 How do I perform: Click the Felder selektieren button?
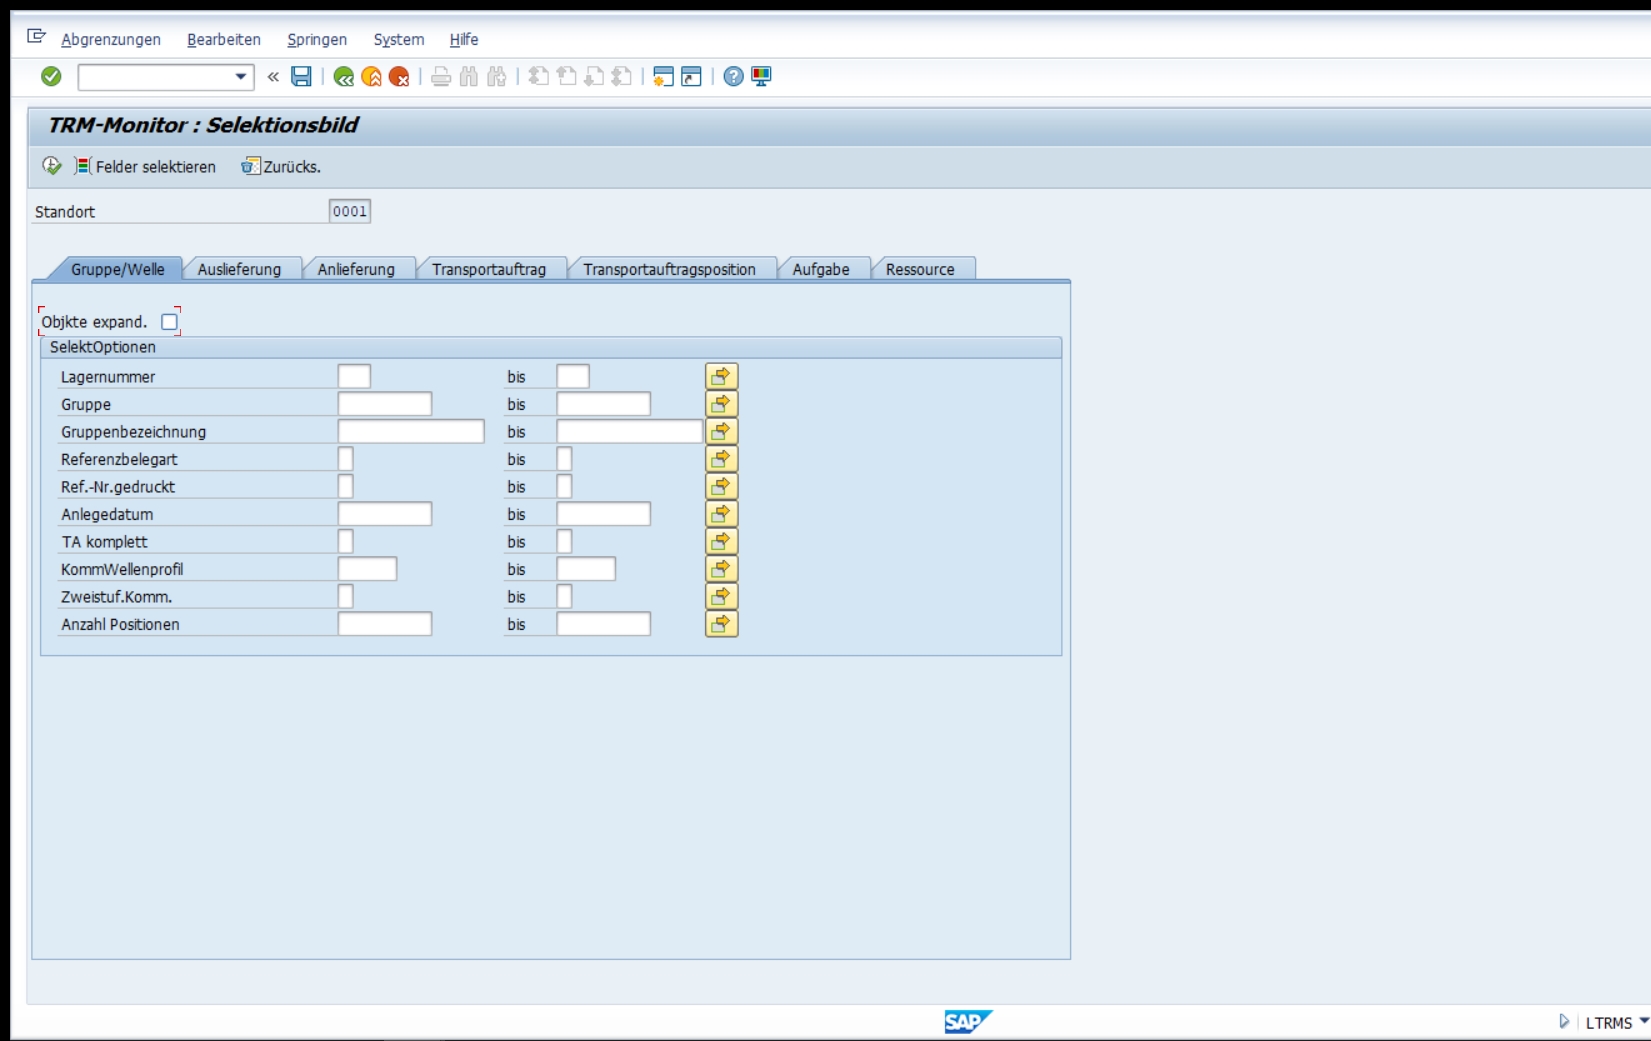(x=146, y=167)
